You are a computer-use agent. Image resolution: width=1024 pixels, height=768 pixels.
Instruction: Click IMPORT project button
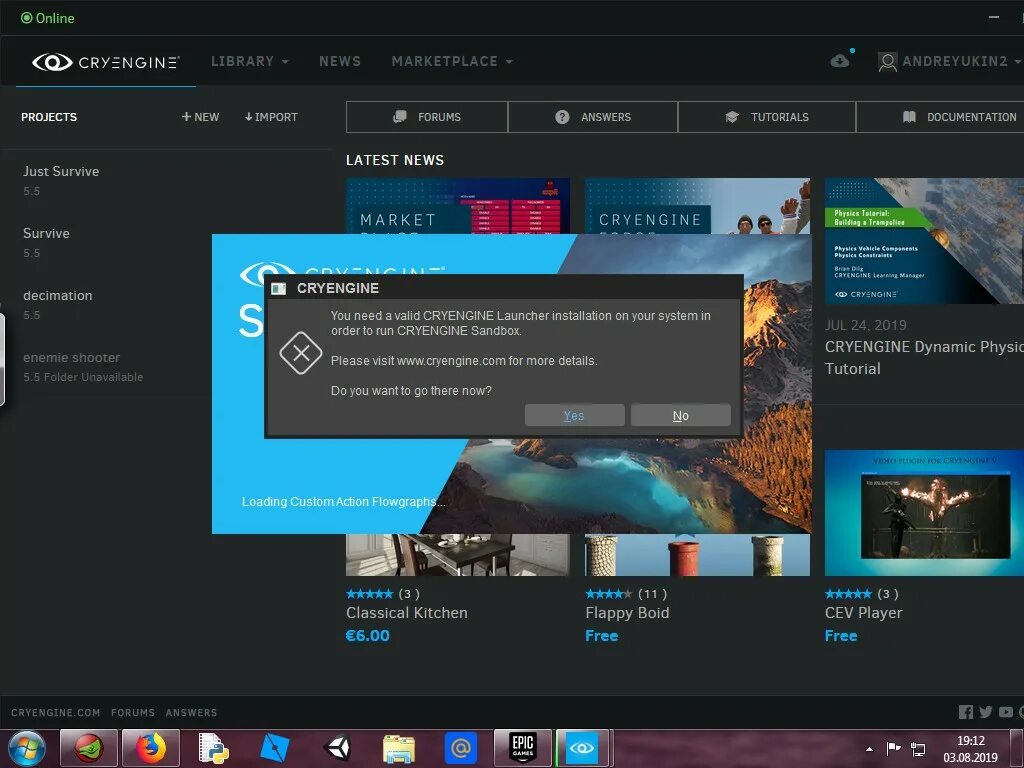(x=271, y=117)
